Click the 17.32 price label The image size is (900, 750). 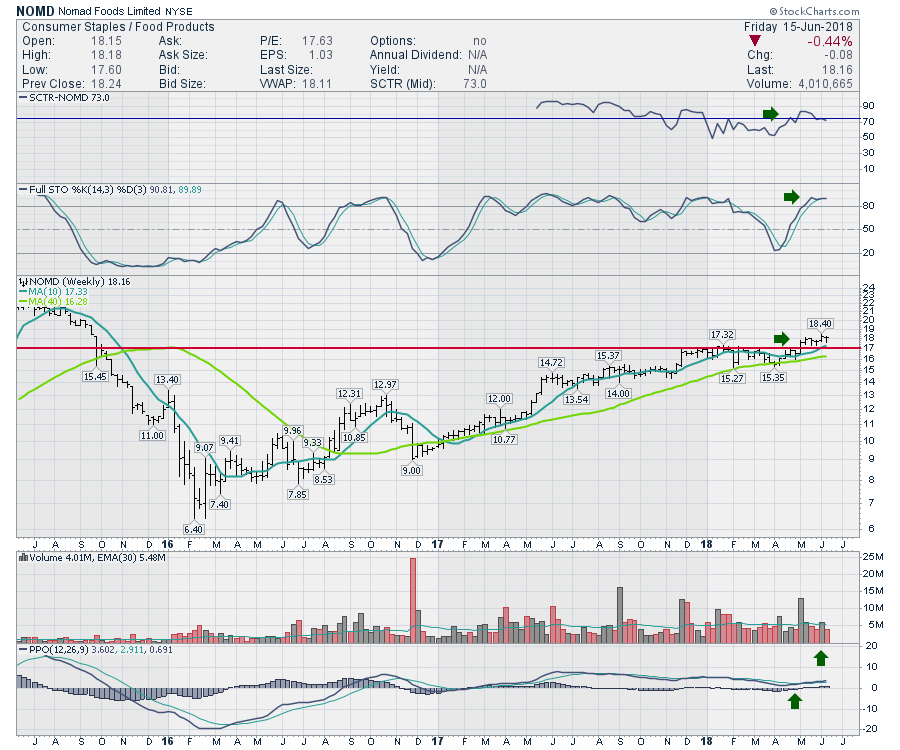(722, 335)
